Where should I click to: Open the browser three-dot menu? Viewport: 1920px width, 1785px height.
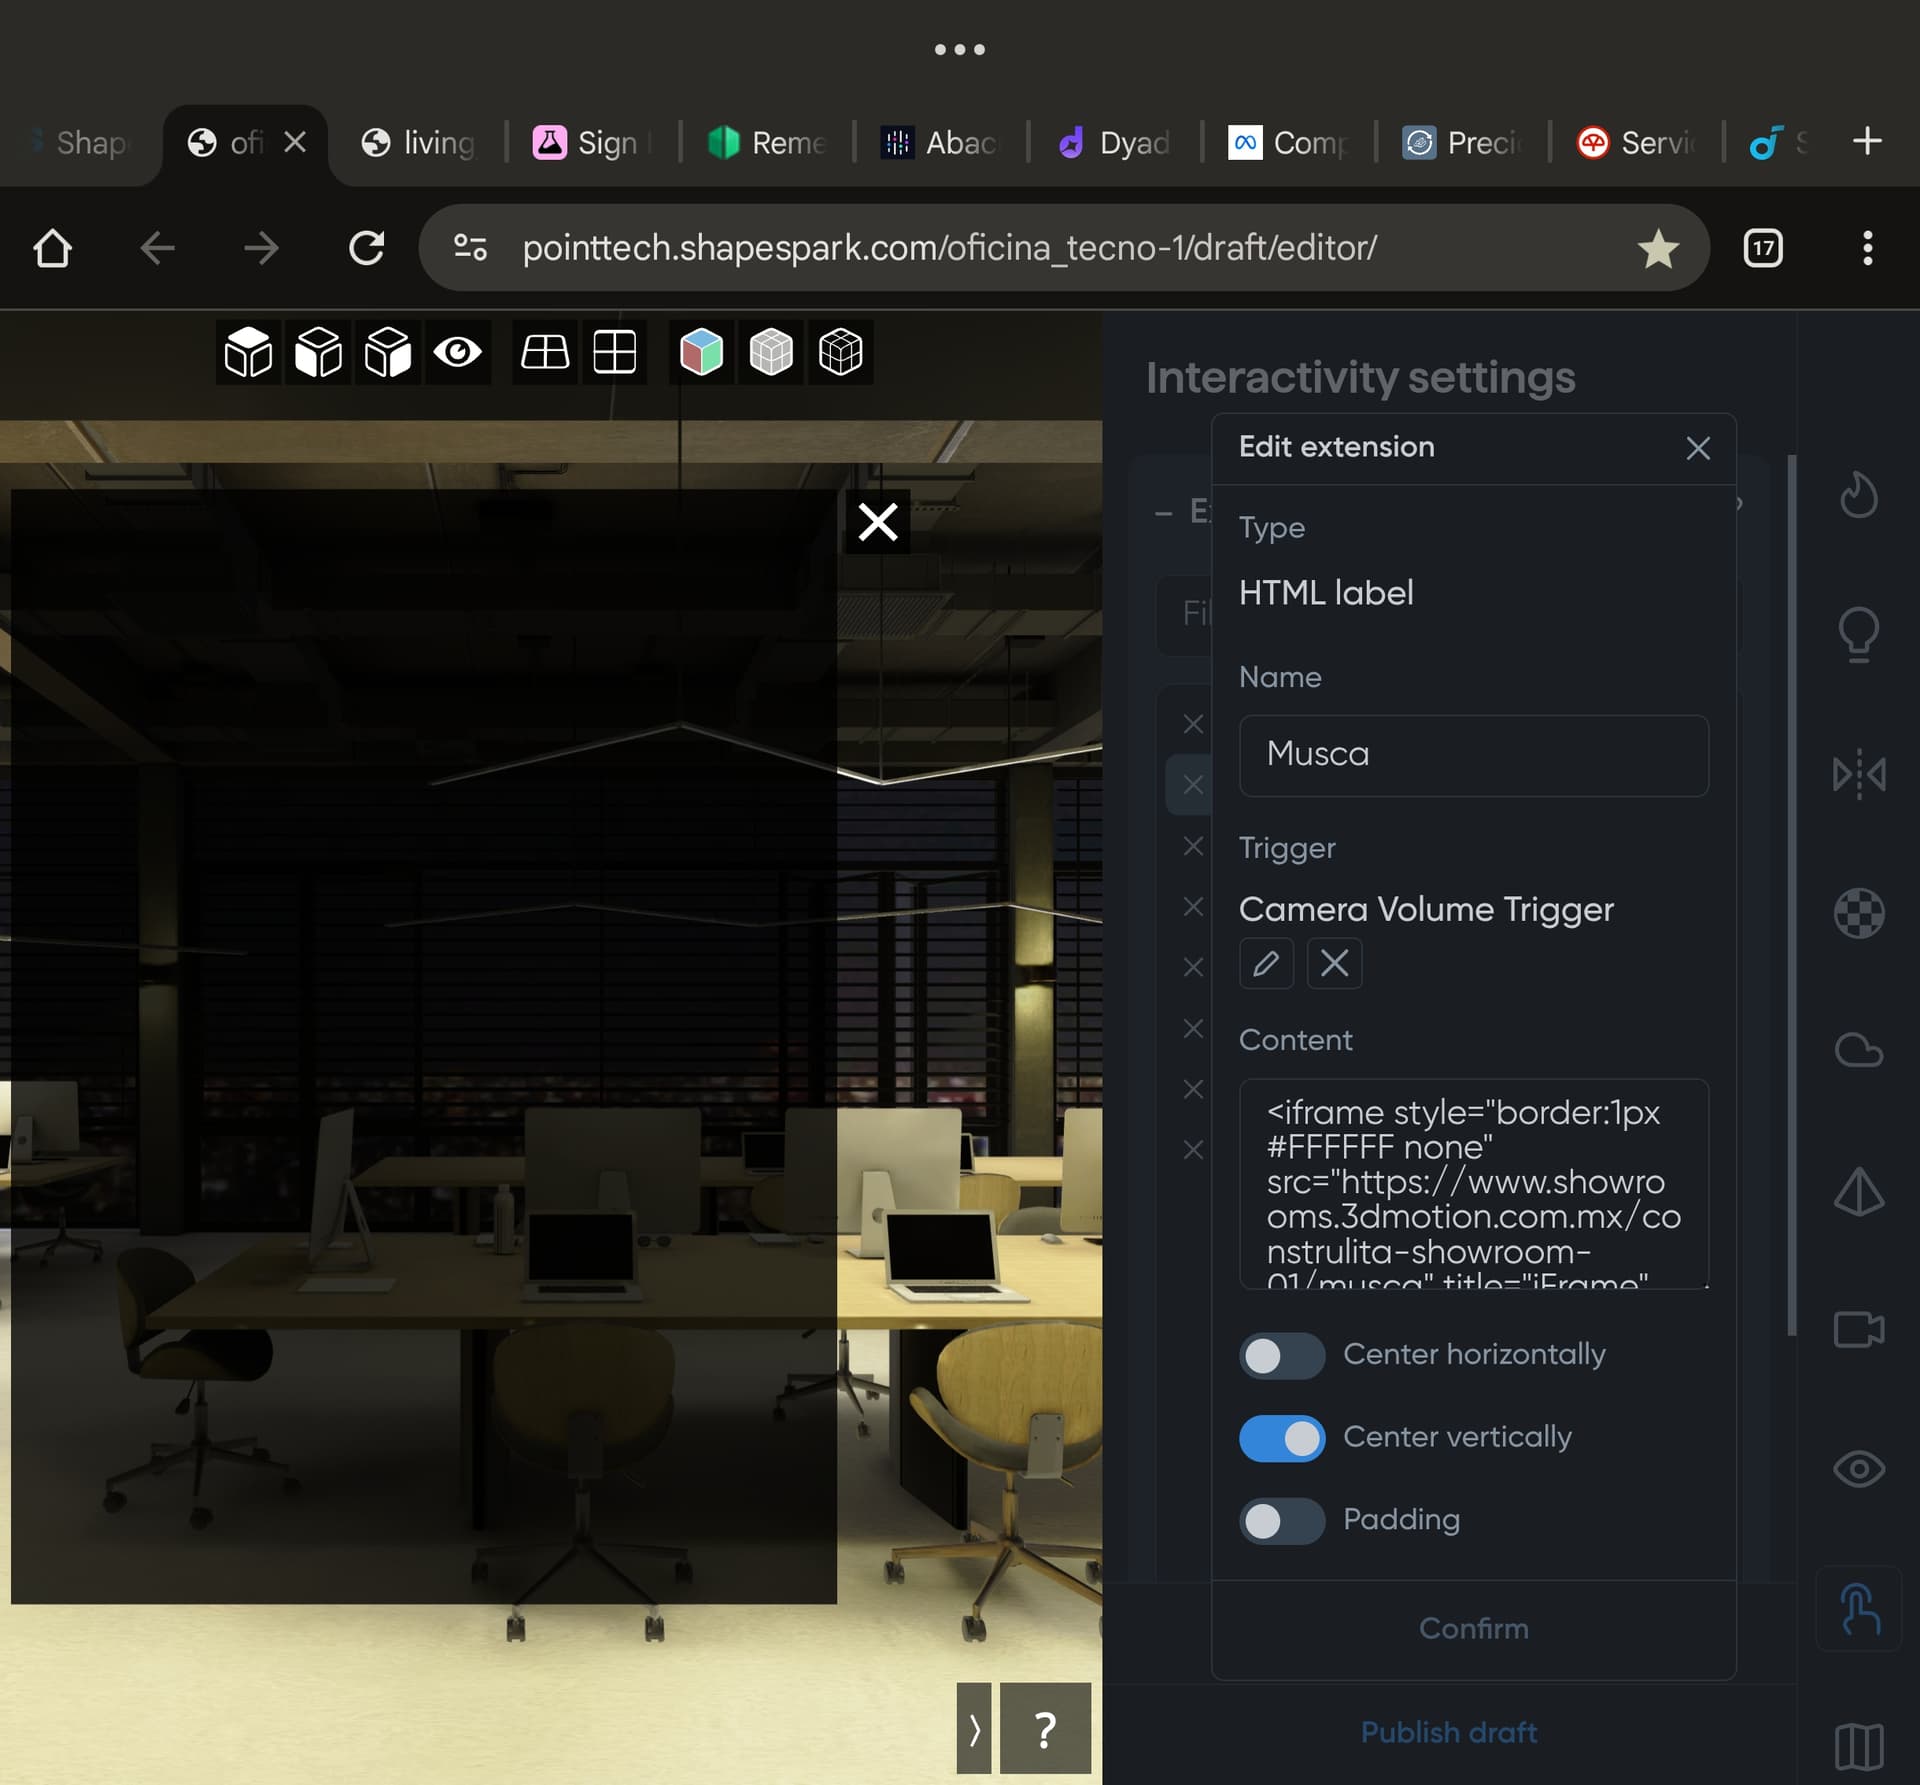click(x=1866, y=248)
